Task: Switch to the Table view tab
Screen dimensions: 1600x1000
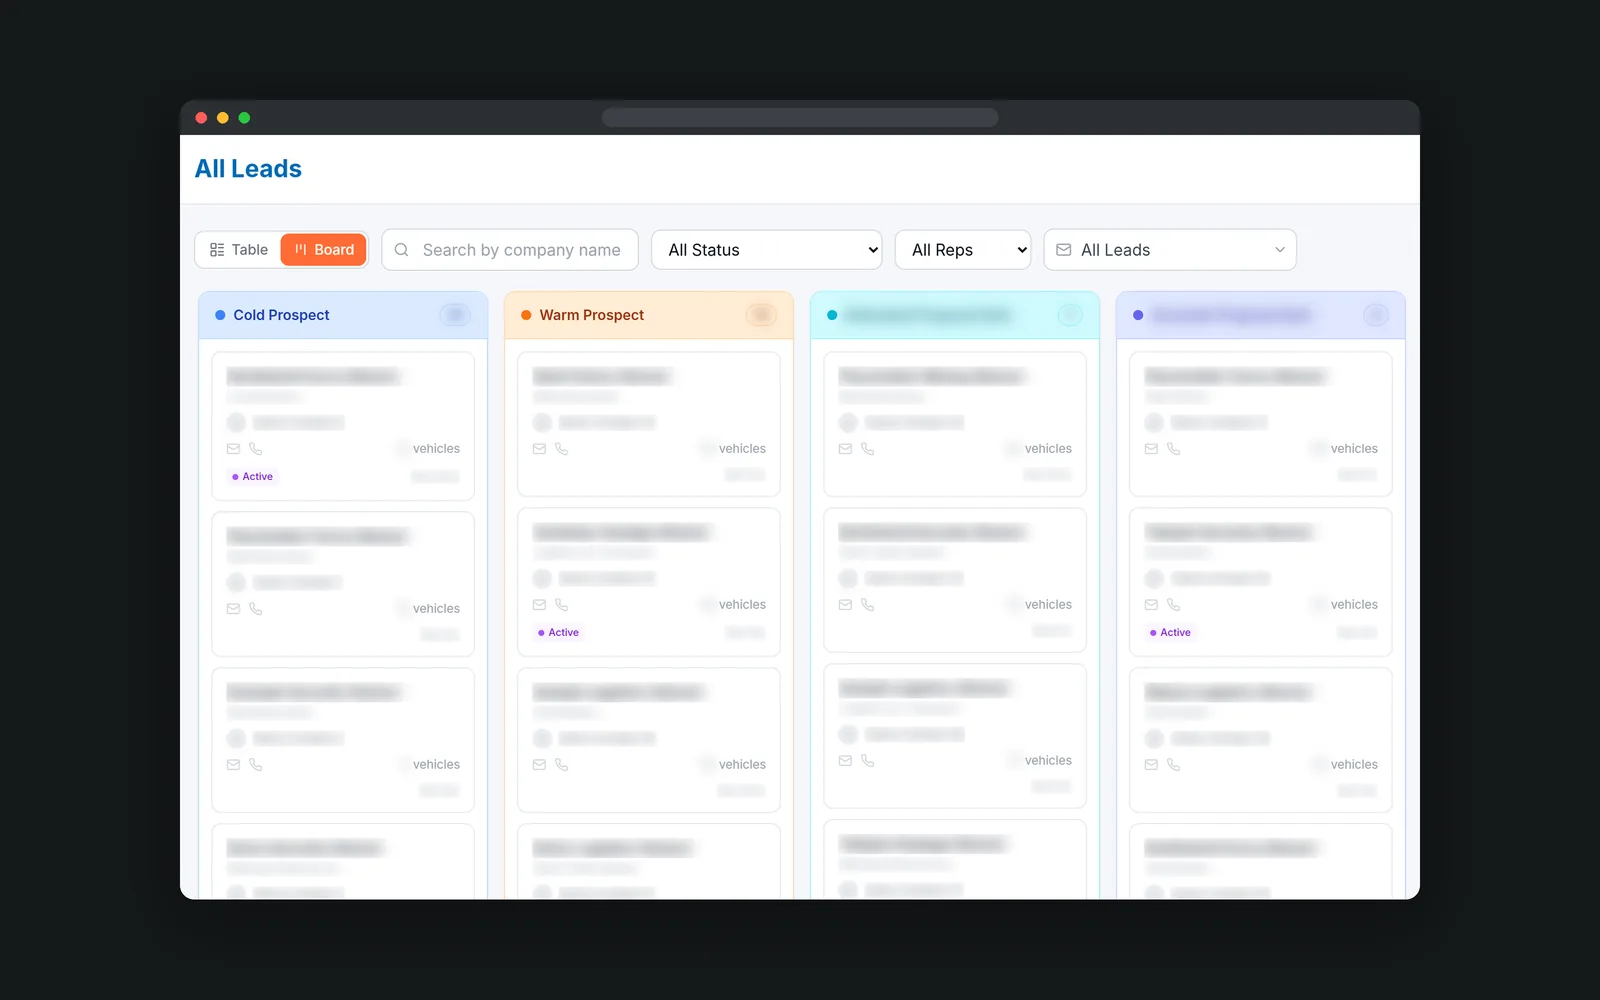Action: pyautogui.click(x=239, y=250)
